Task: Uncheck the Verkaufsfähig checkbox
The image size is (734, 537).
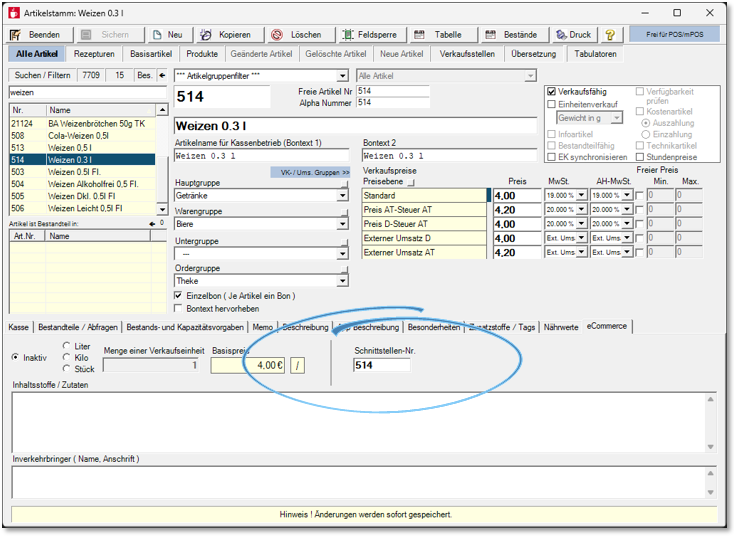Action: (551, 92)
